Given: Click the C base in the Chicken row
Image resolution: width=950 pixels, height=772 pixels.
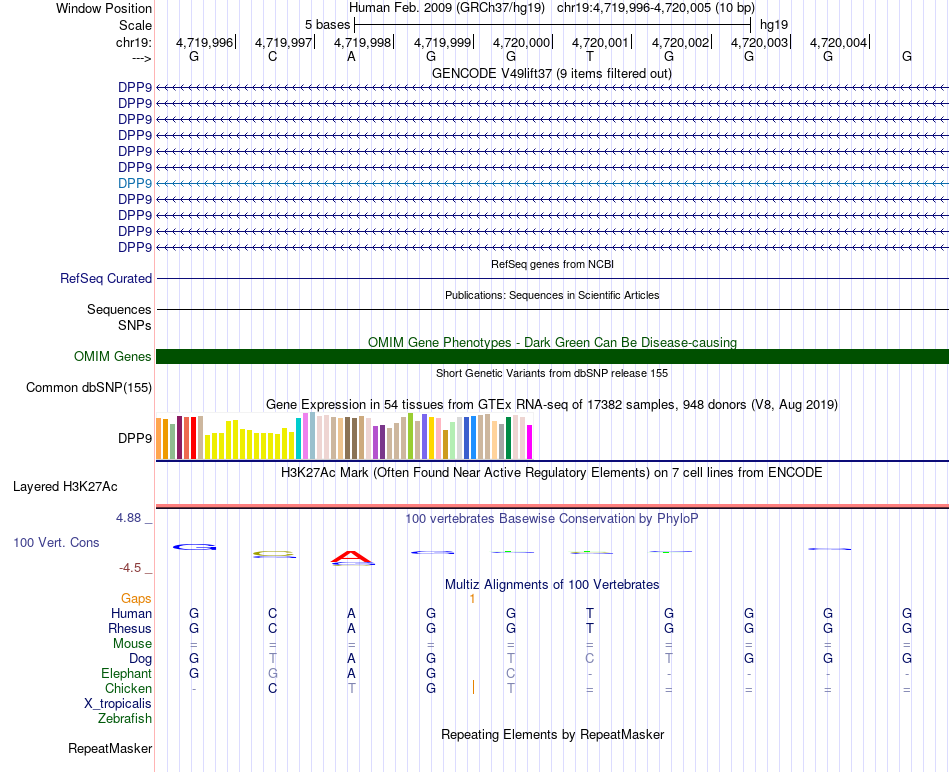Looking at the screenshot, I should point(273,688).
